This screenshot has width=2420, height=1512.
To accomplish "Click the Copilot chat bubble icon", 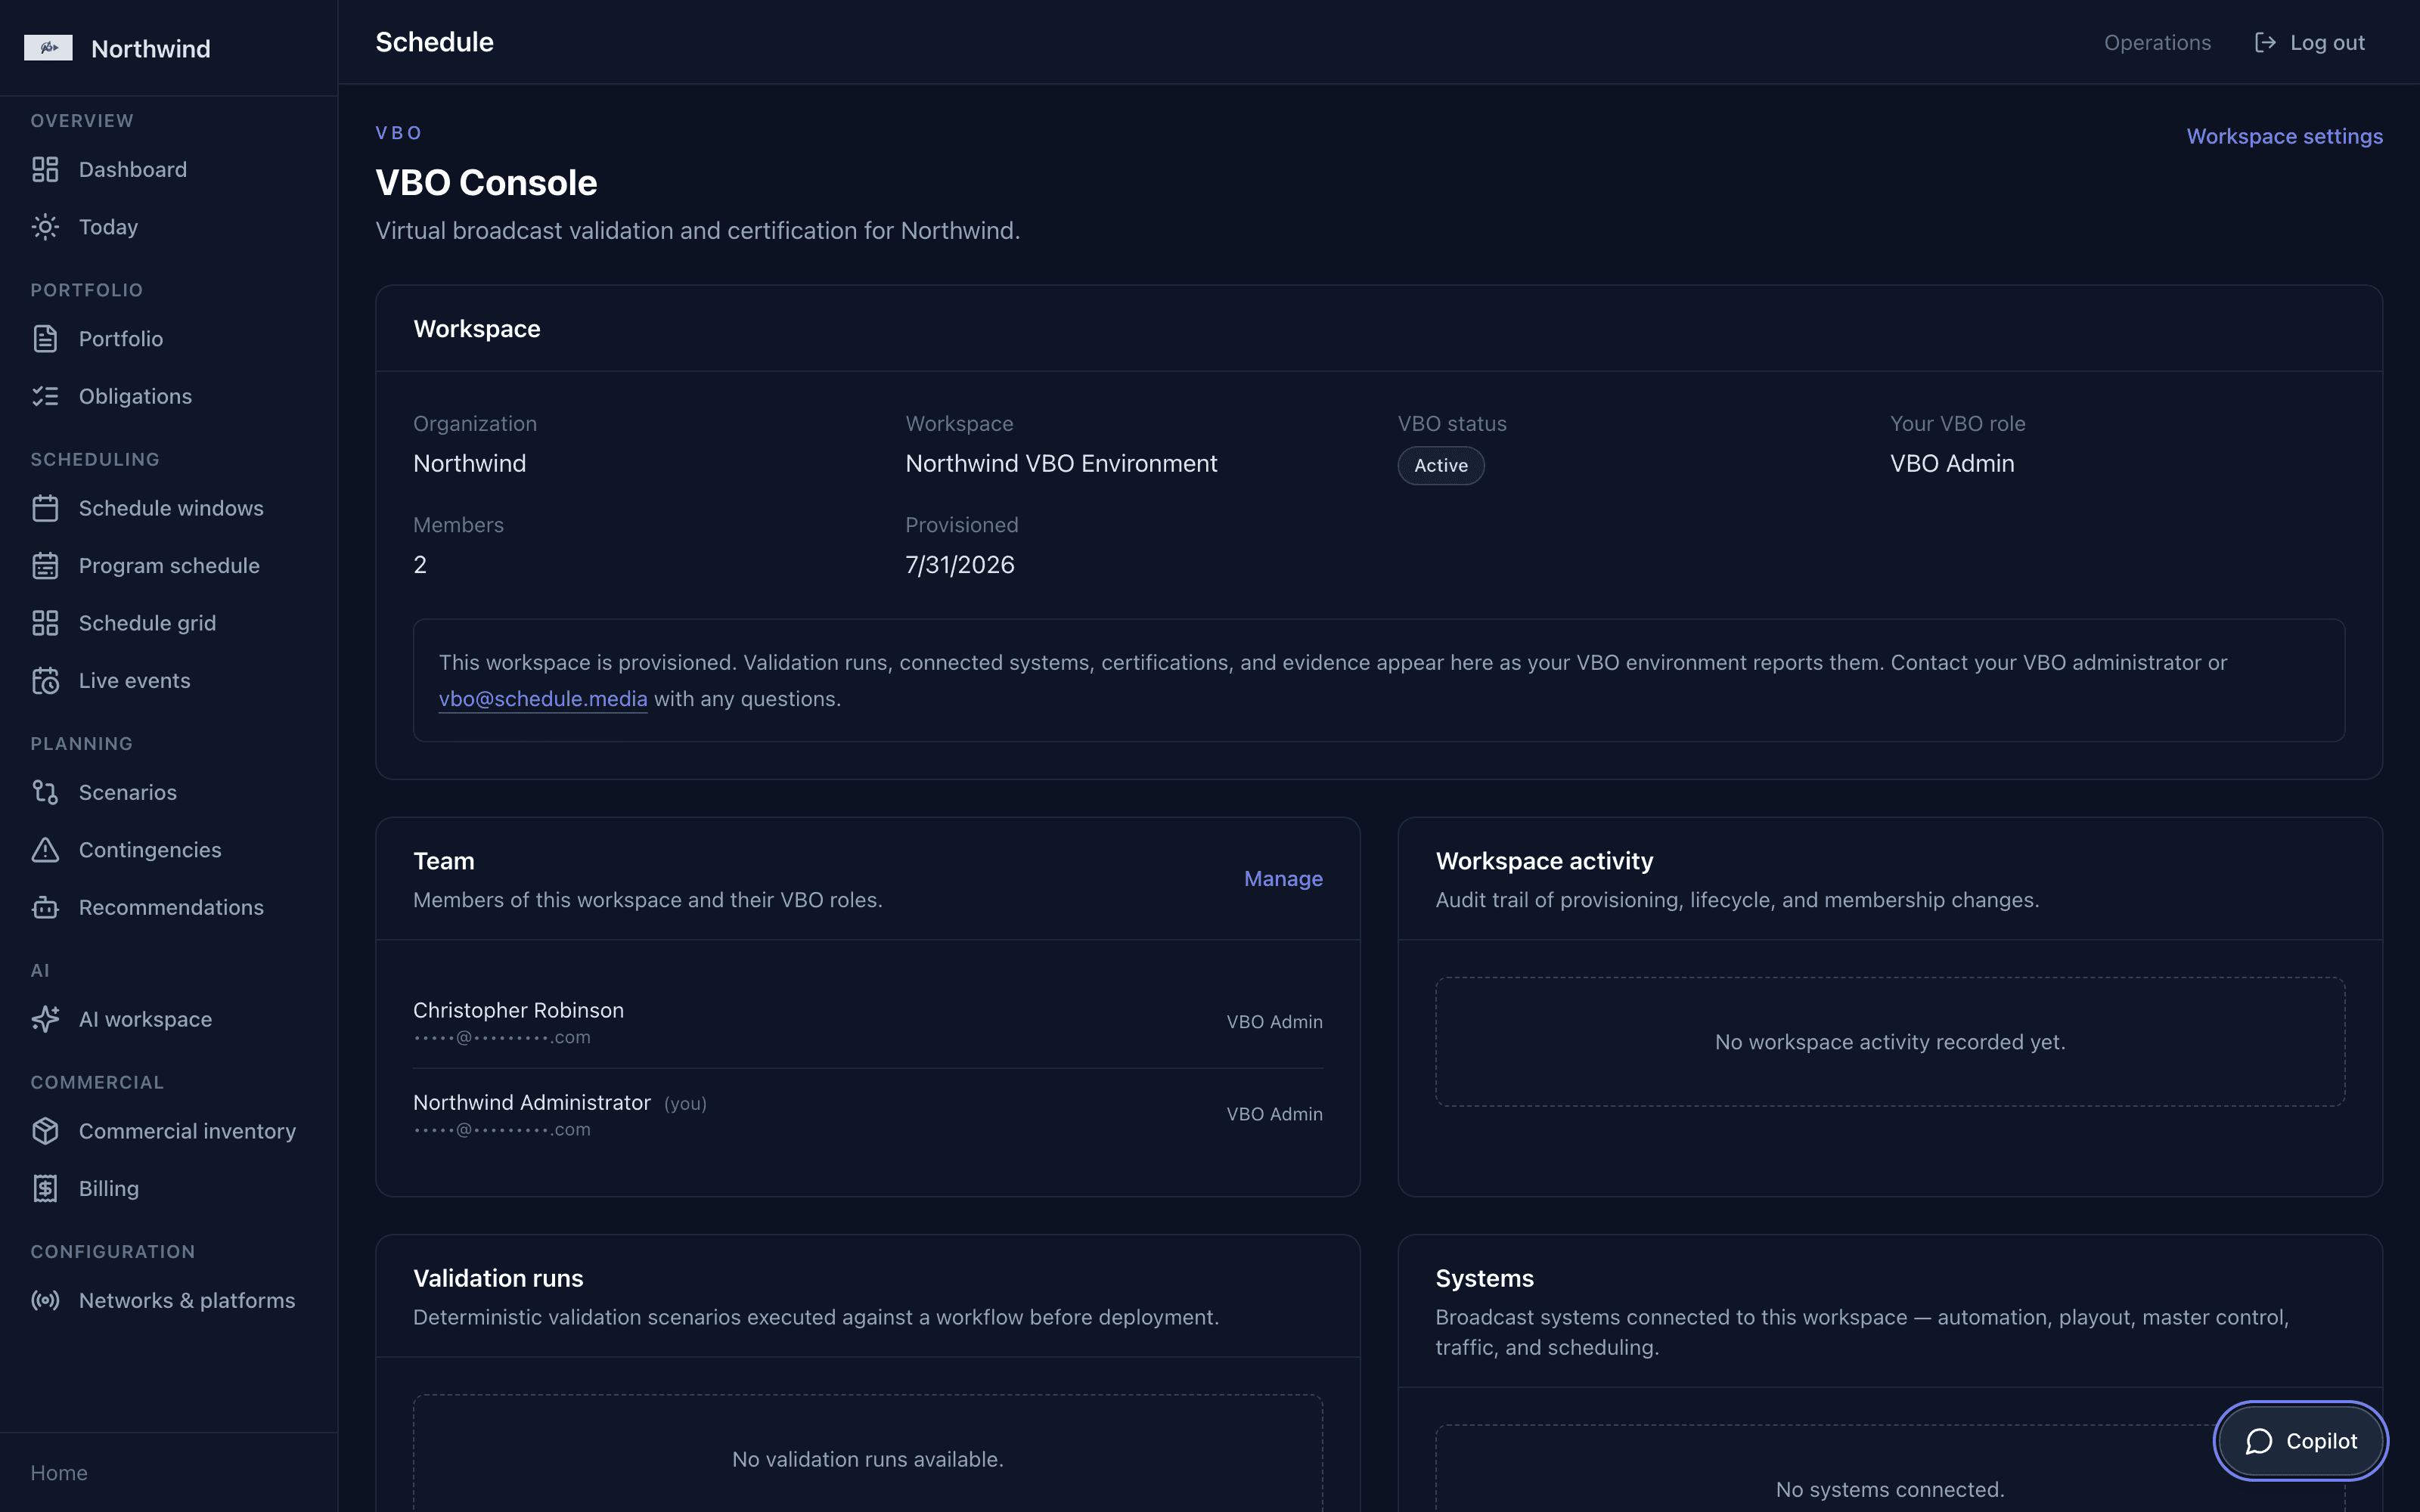I will [x=2259, y=1441].
